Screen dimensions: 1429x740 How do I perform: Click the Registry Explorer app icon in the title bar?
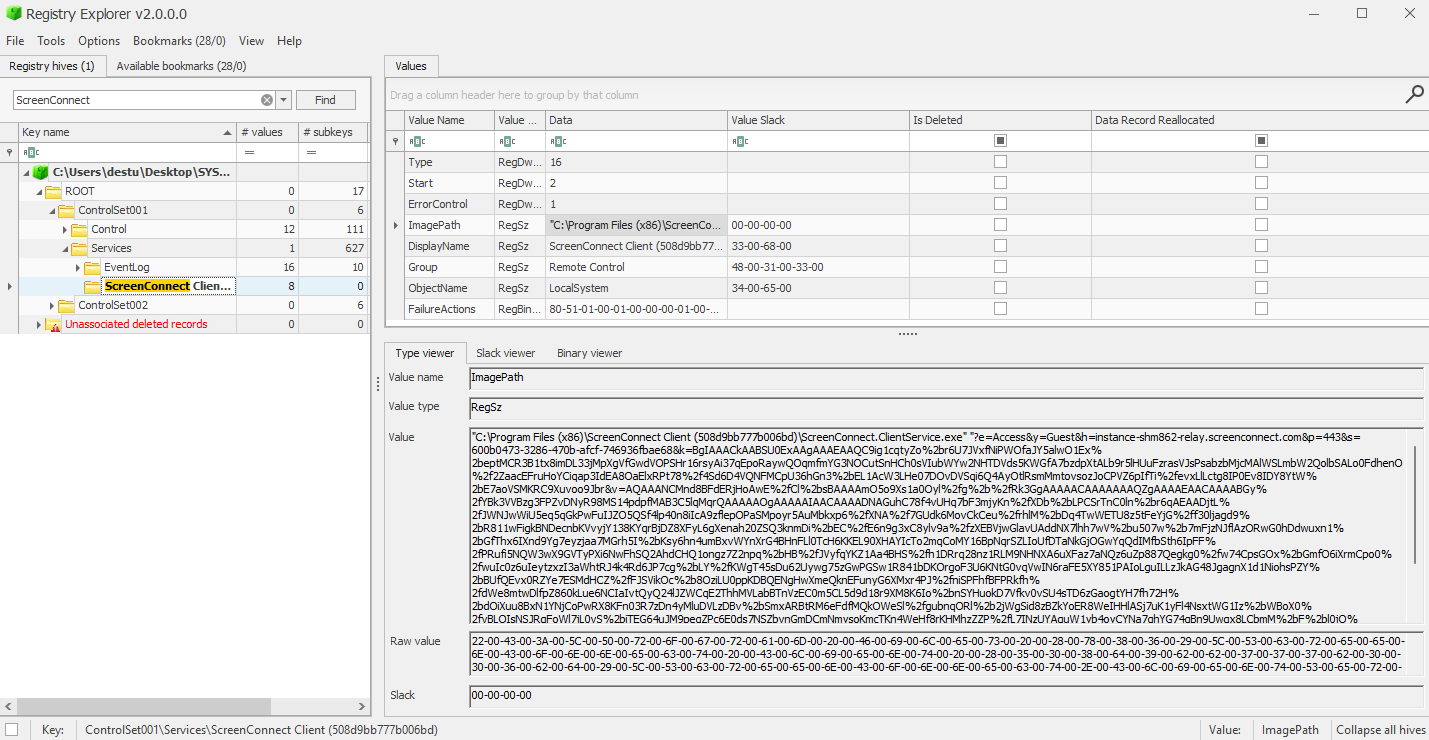14,14
